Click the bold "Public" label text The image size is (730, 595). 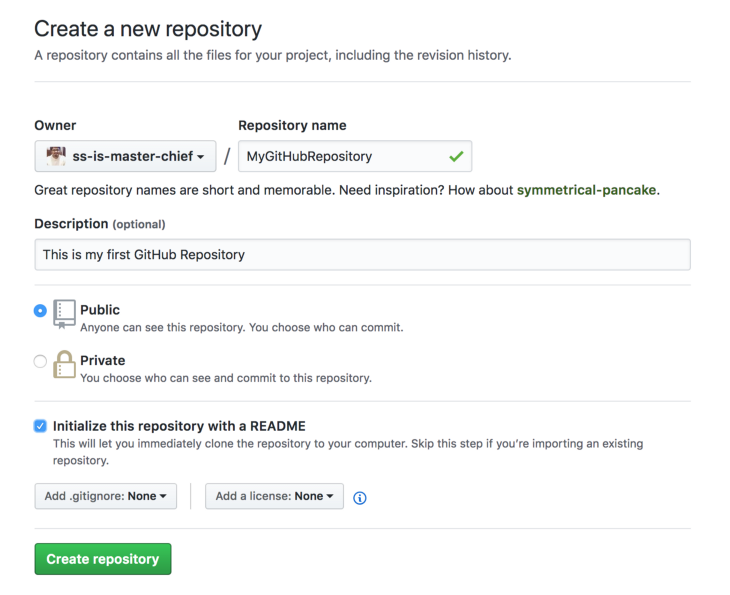(x=100, y=310)
